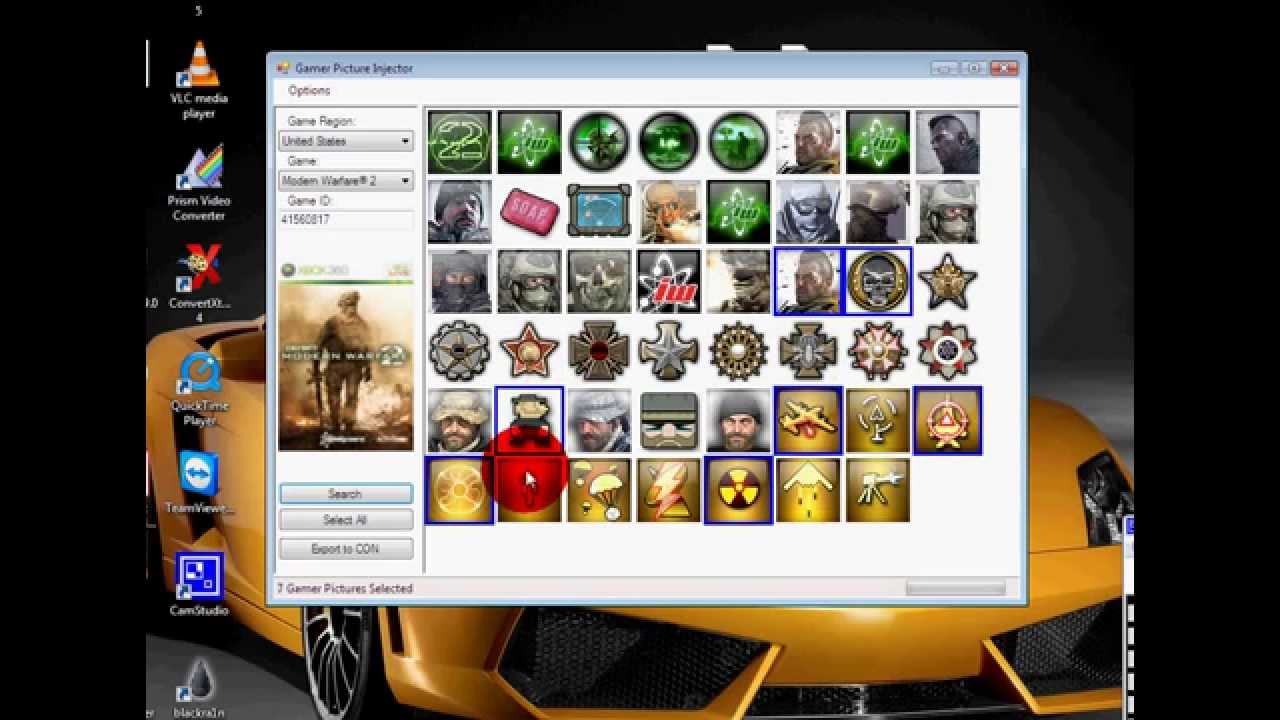Pick the gold skull emblem gamer picture
1280x720 pixels.
click(x=878, y=282)
